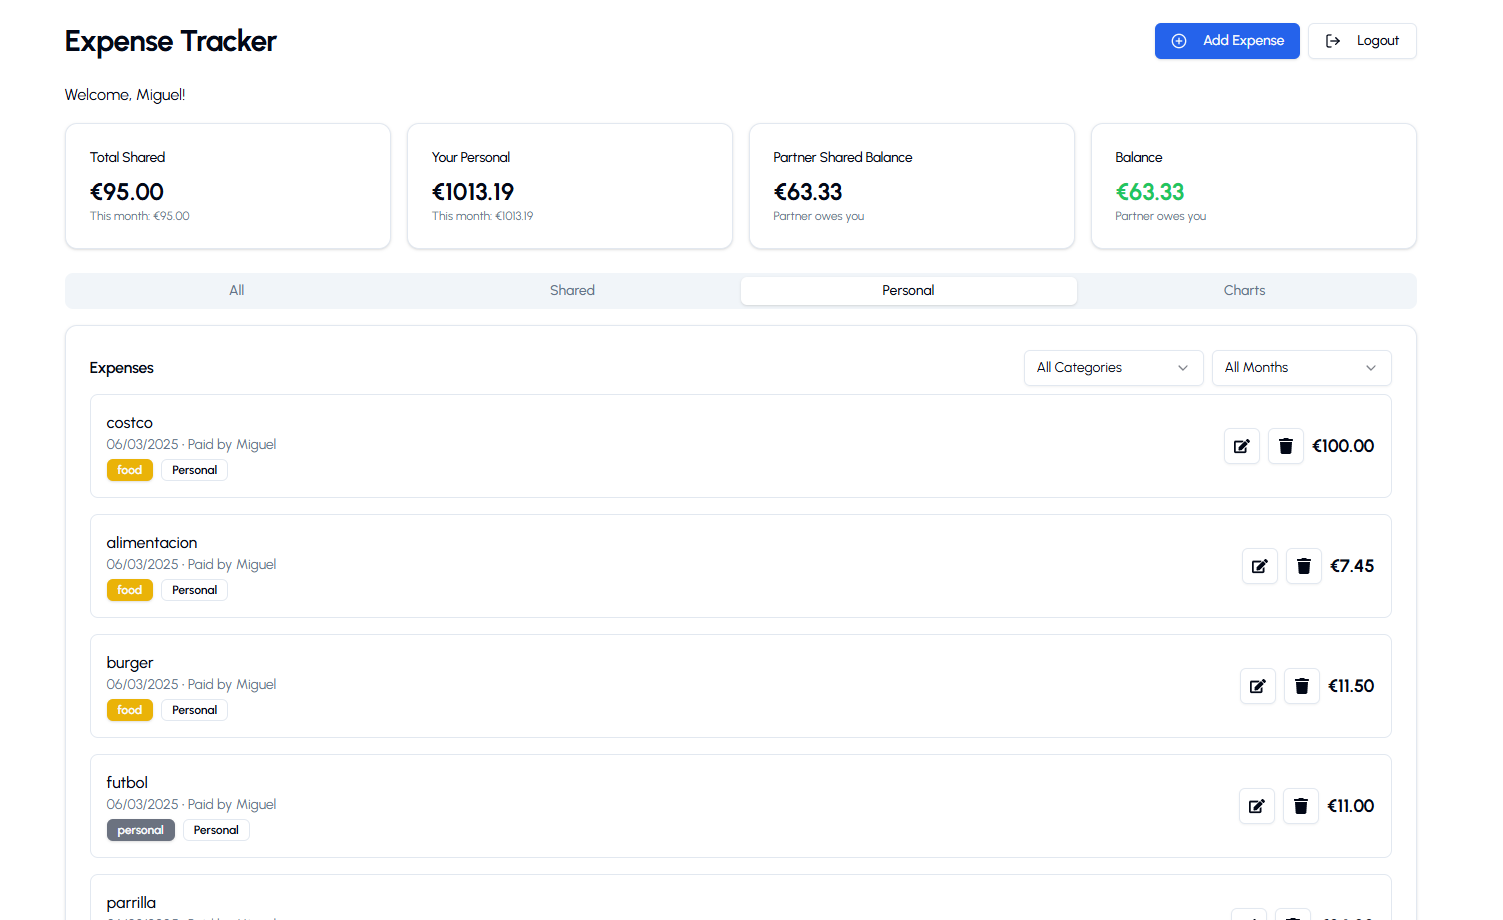Viewport: 1503px width, 920px height.
Task: Click the food tag on alimentacion
Action: tap(130, 590)
